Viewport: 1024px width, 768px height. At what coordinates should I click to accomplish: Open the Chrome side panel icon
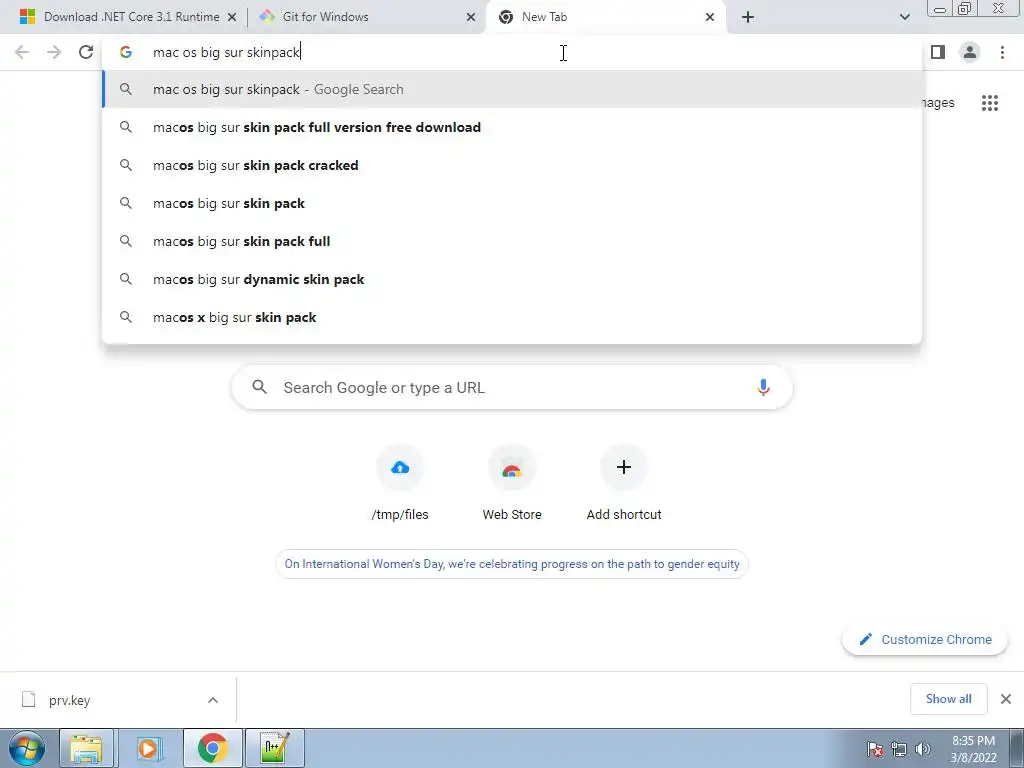[938, 52]
